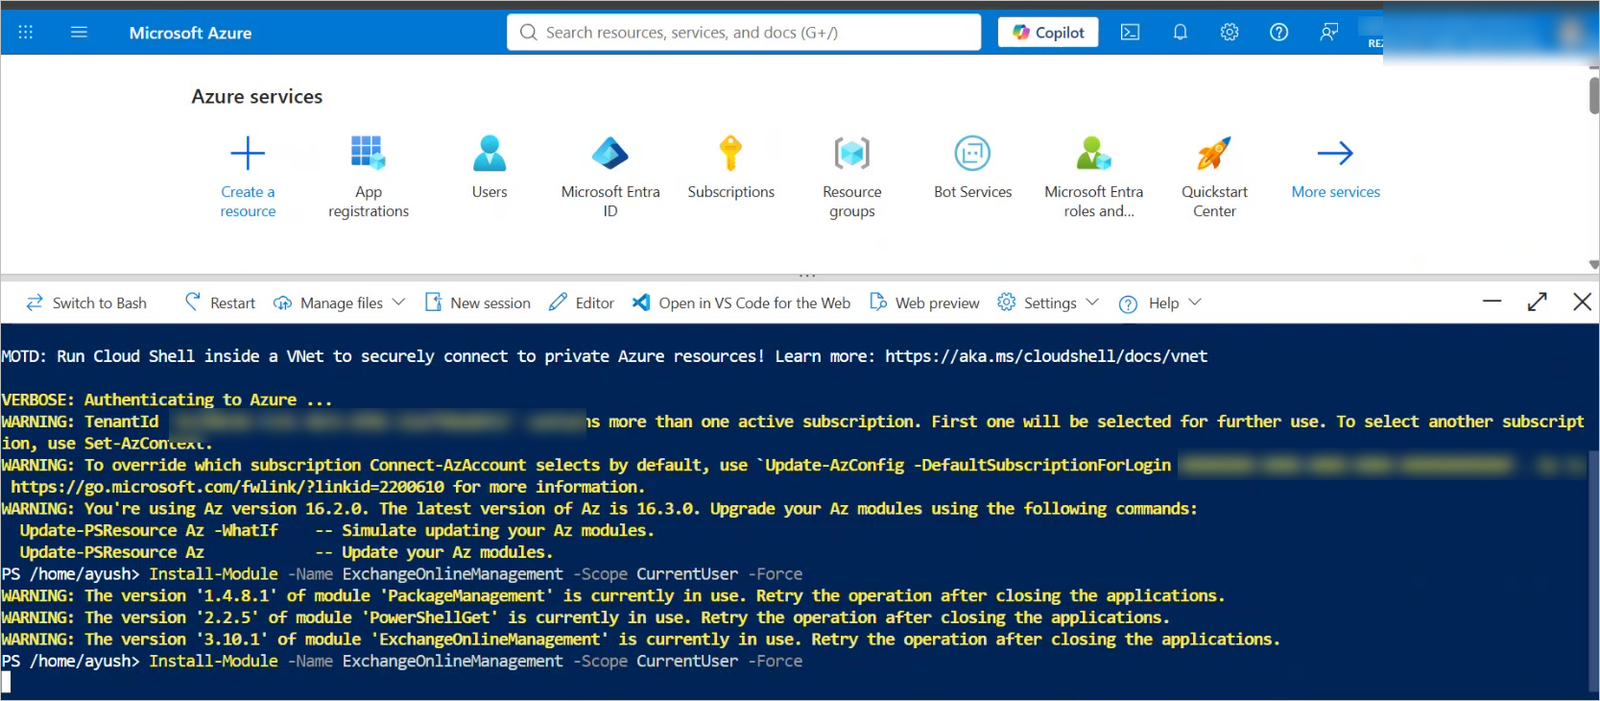Viewport: 1600px width, 701px height.
Task: Open the feedback icon in the header
Action: (1329, 32)
